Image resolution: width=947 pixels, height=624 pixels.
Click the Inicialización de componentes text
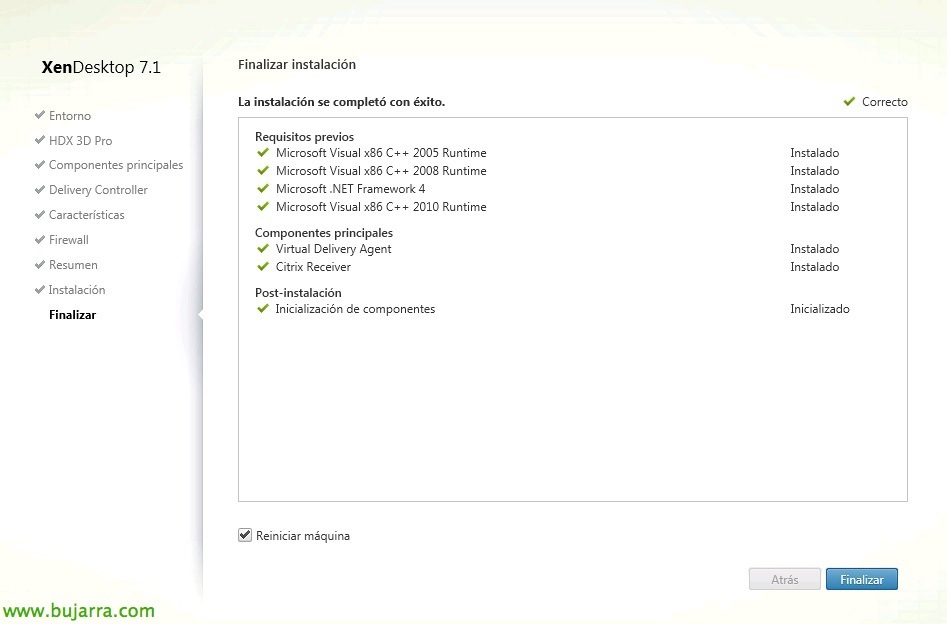[355, 309]
